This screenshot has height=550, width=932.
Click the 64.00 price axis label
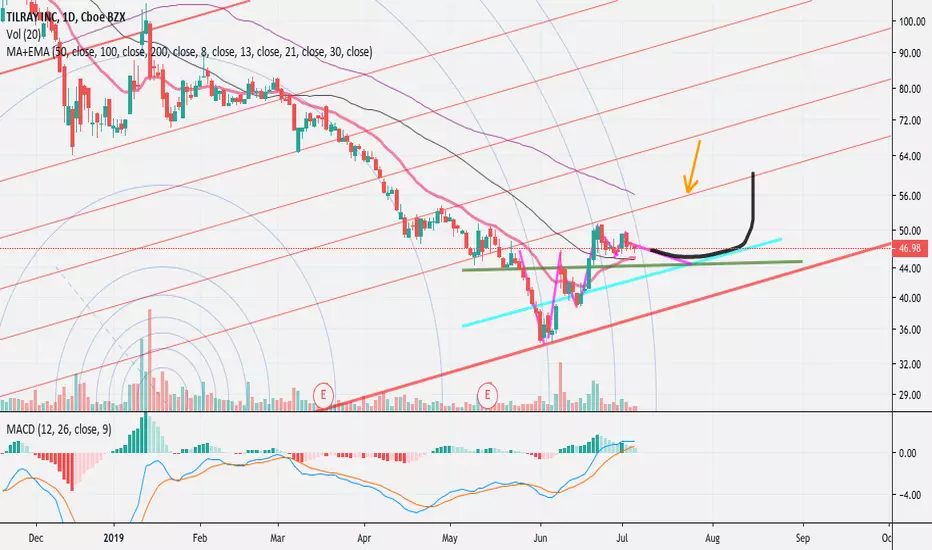coord(912,156)
